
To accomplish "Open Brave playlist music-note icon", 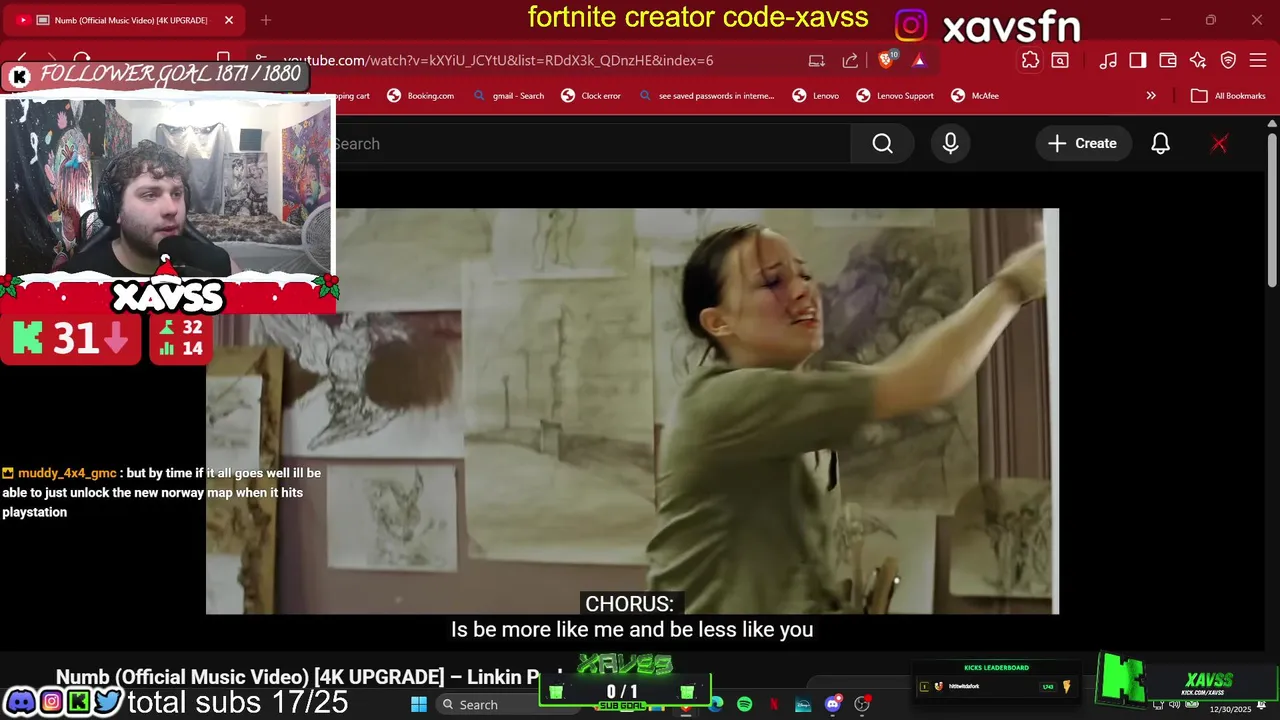I will [1108, 60].
